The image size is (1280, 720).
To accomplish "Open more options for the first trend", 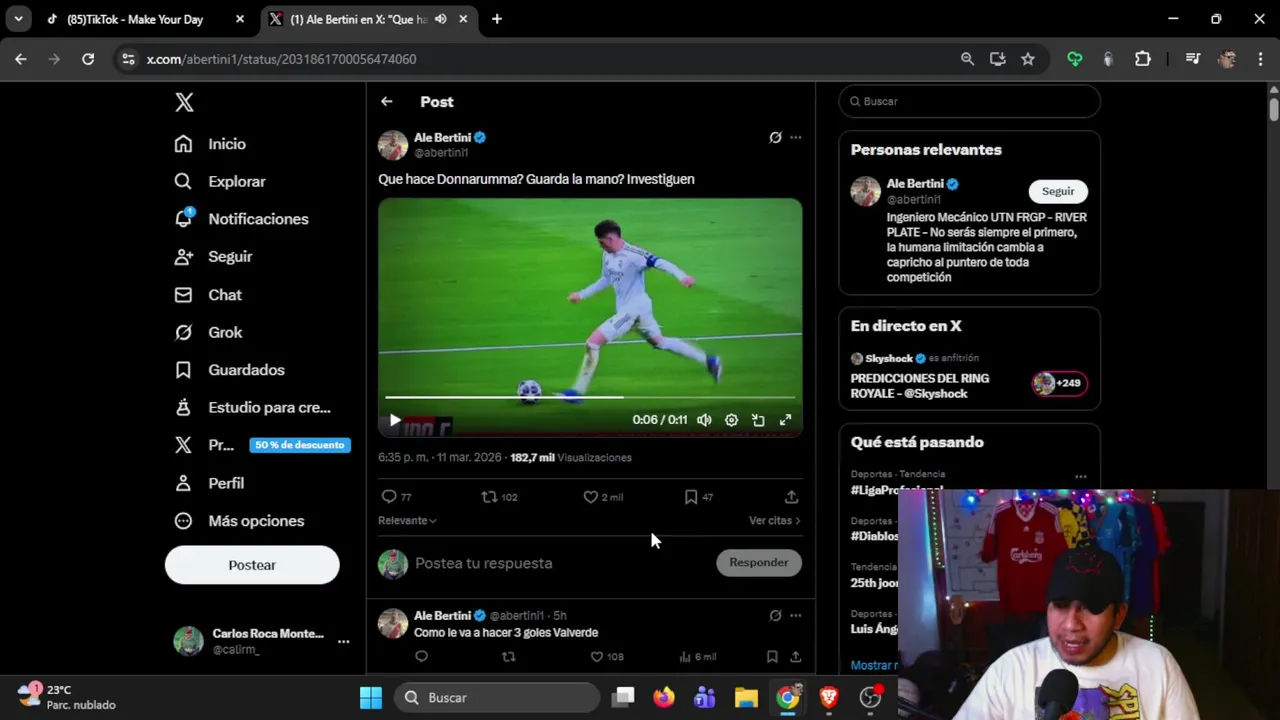I will [x=1080, y=478].
